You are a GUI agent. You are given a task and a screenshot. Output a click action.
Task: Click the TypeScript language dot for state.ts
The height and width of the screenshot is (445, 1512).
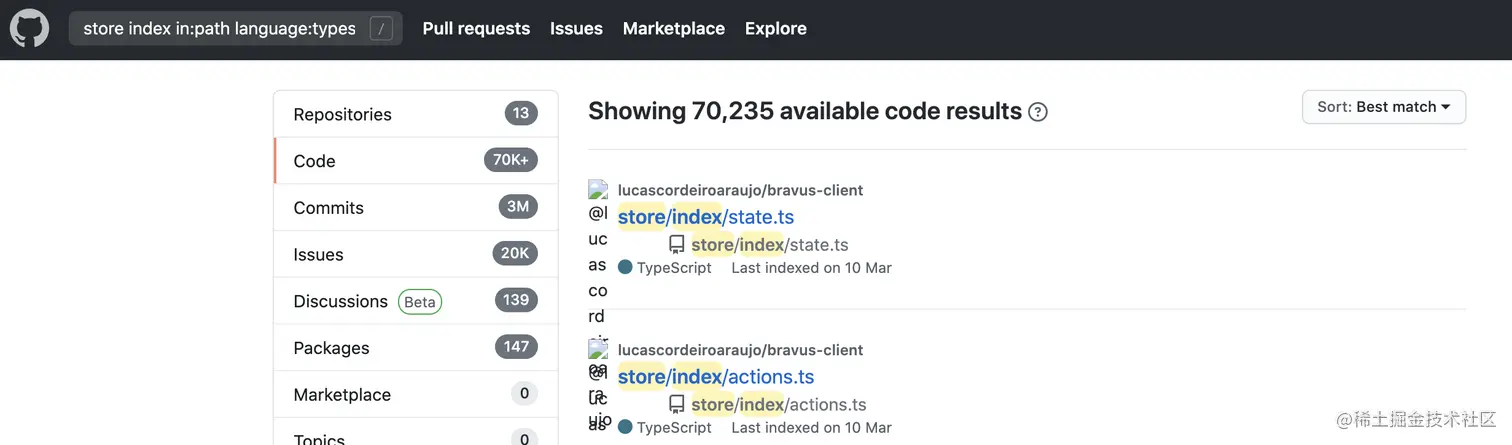point(625,268)
